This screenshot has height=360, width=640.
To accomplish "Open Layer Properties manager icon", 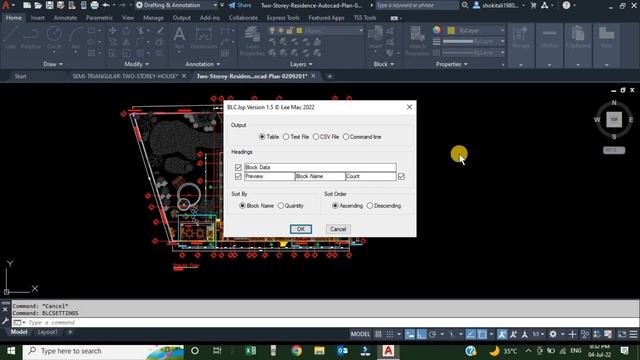I will pyautogui.click(x=252, y=40).
